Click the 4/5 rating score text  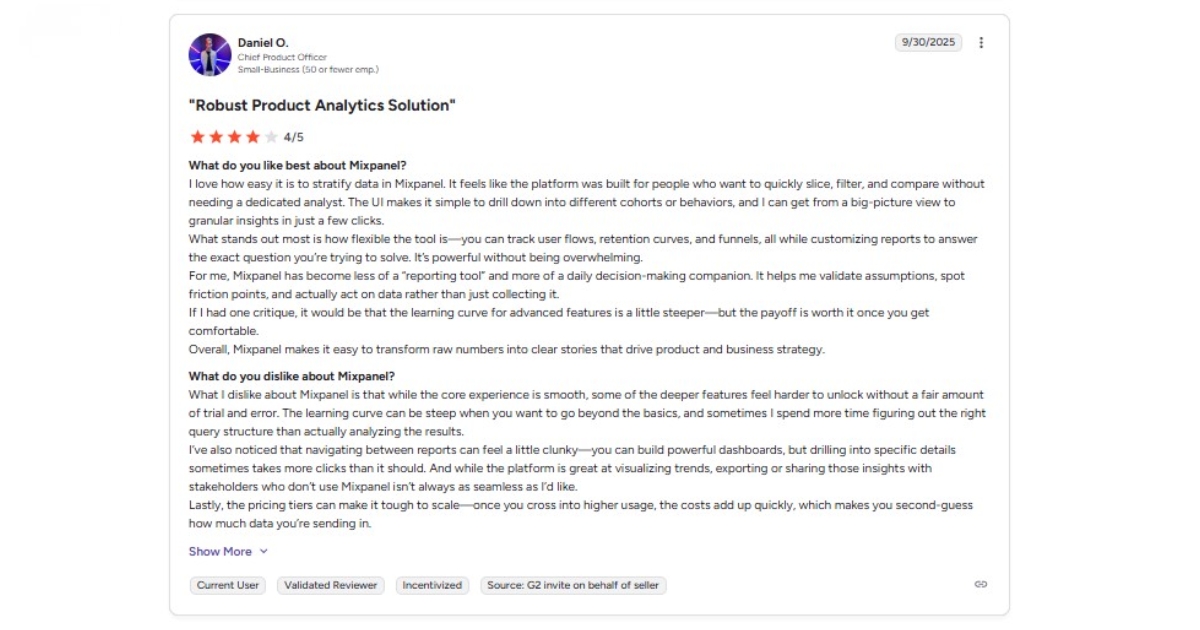(294, 137)
